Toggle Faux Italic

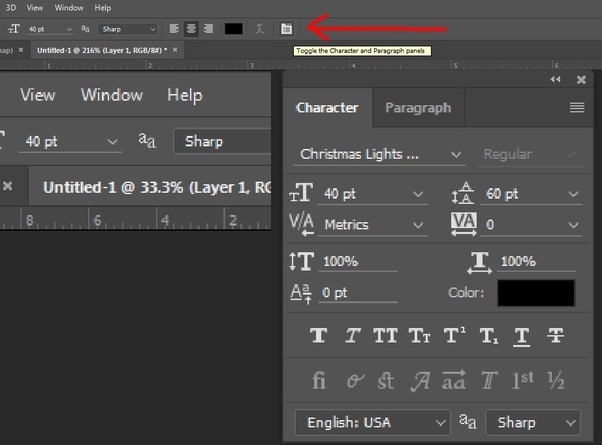click(352, 336)
